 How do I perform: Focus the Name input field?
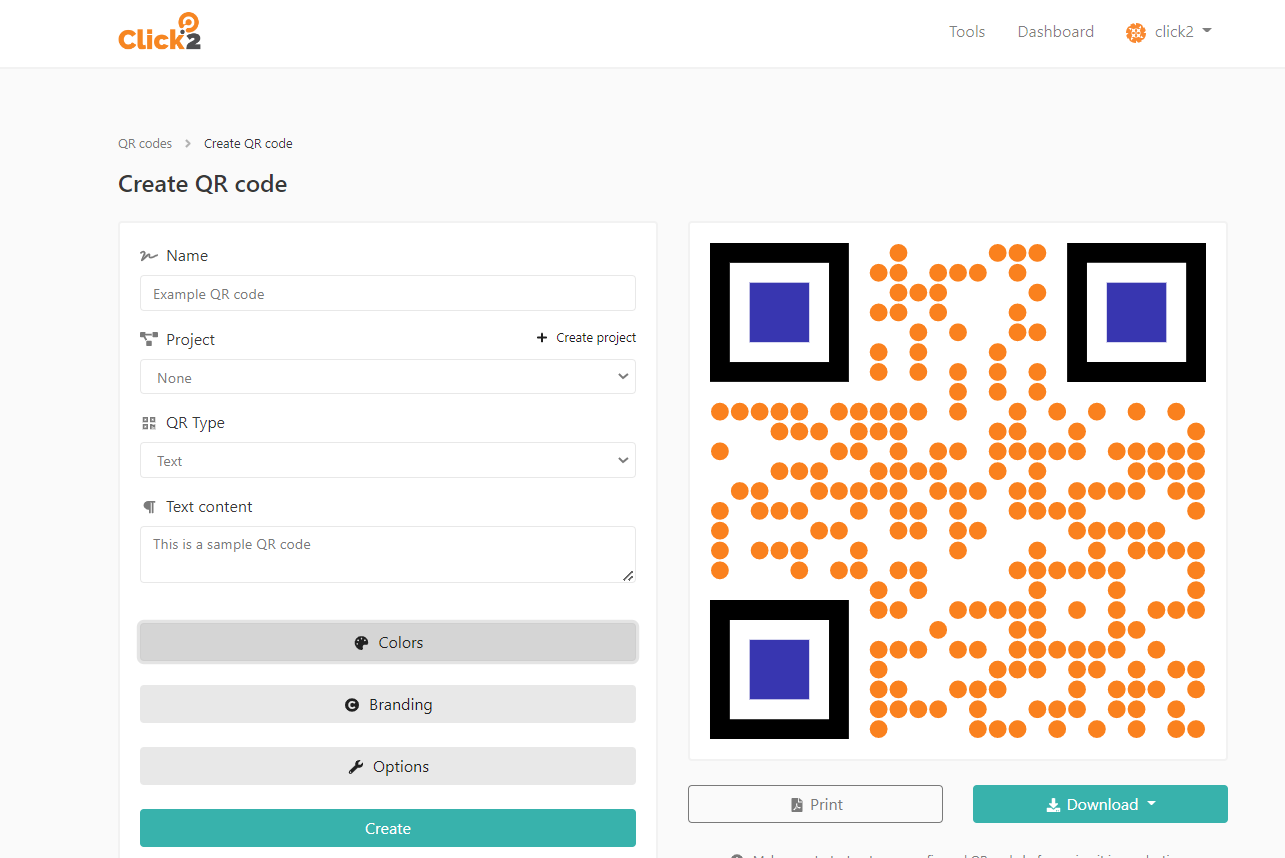click(388, 293)
